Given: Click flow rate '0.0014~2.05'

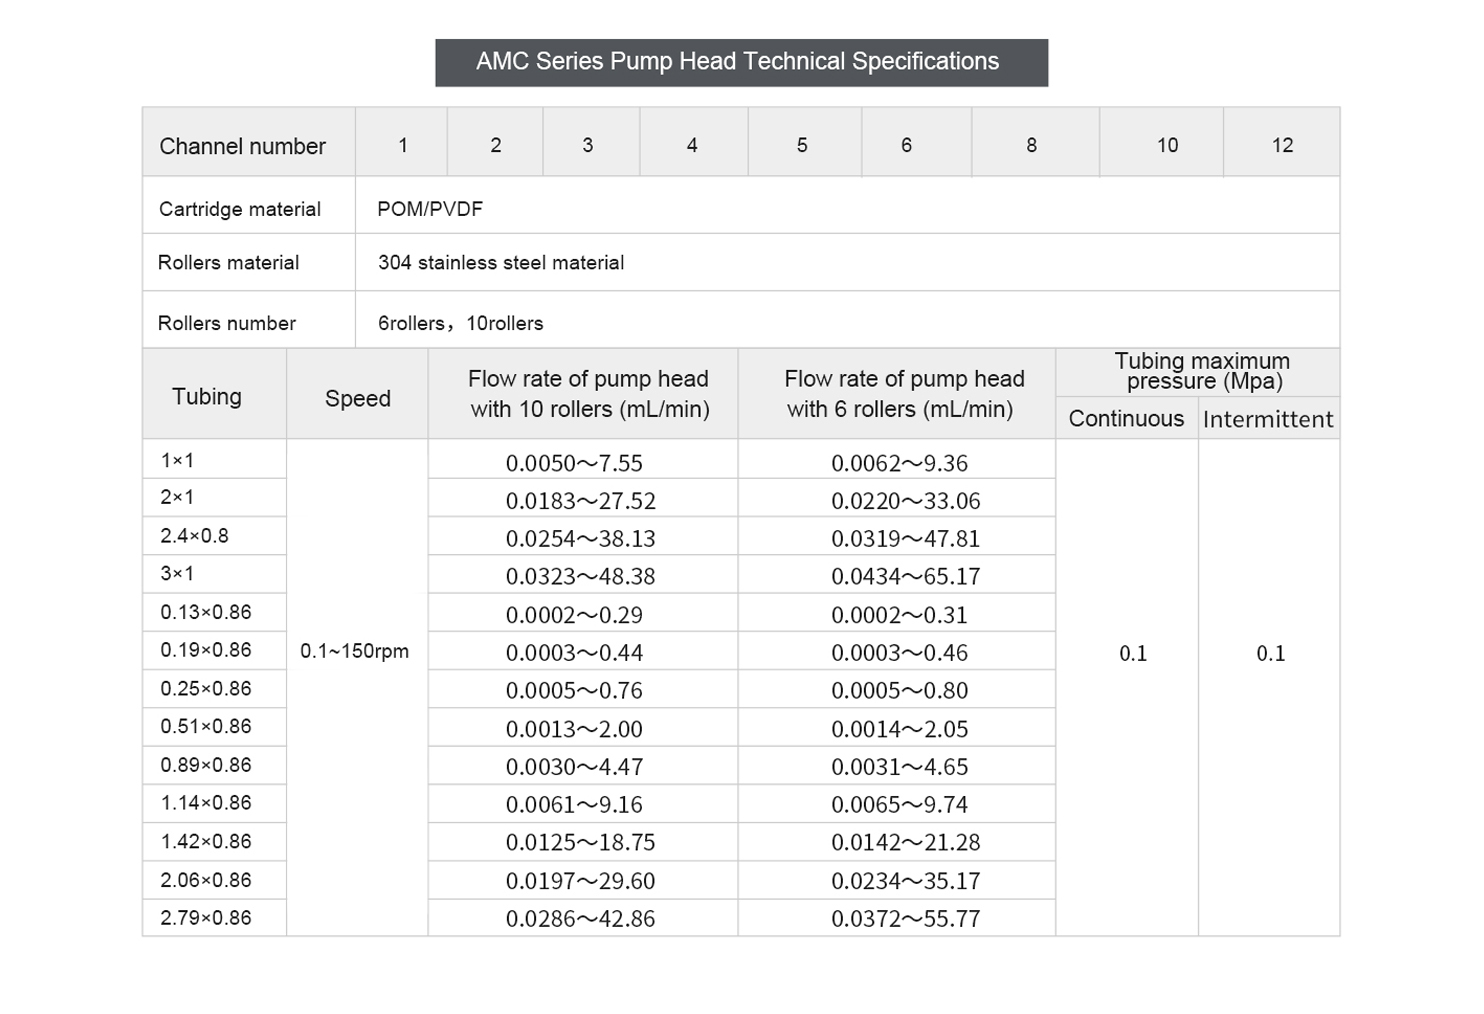Looking at the screenshot, I should [x=900, y=729].
